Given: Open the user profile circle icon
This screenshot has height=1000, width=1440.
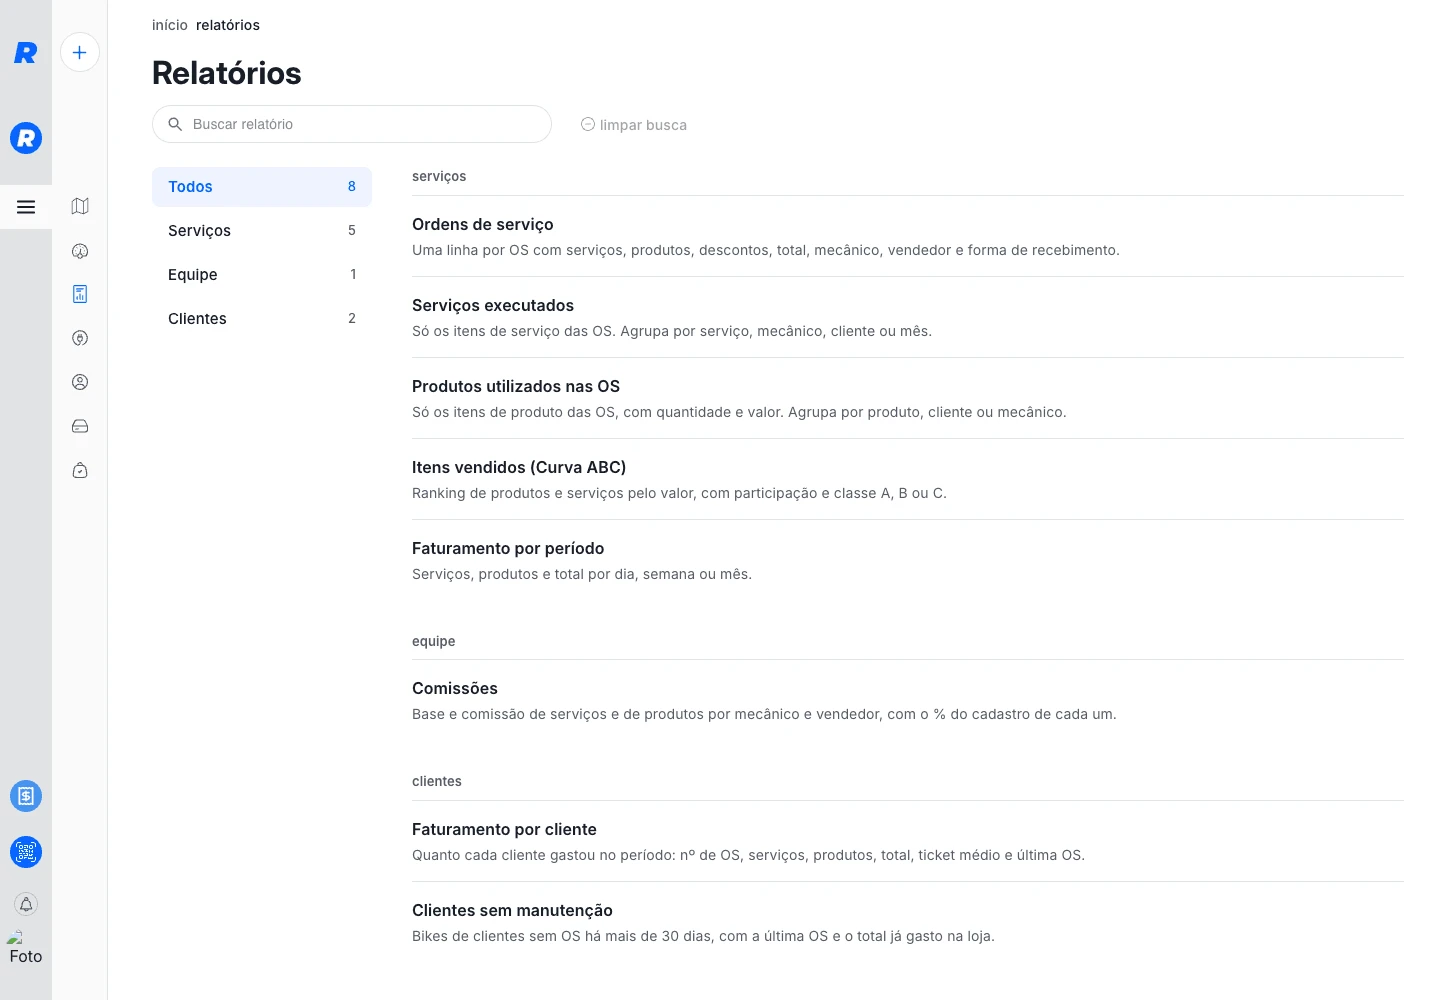Looking at the screenshot, I should 80,382.
